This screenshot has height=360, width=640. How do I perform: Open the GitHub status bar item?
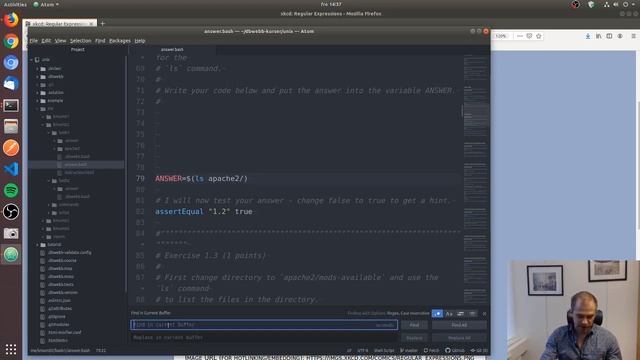tap(455, 350)
